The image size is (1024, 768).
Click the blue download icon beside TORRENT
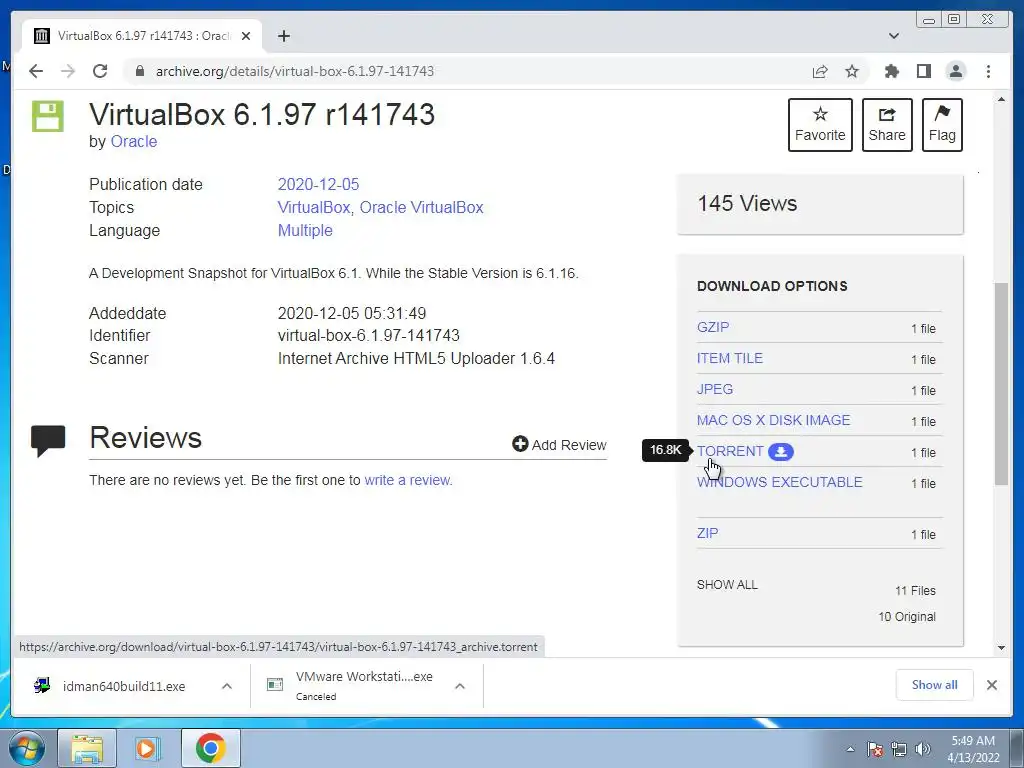click(x=780, y=451)
